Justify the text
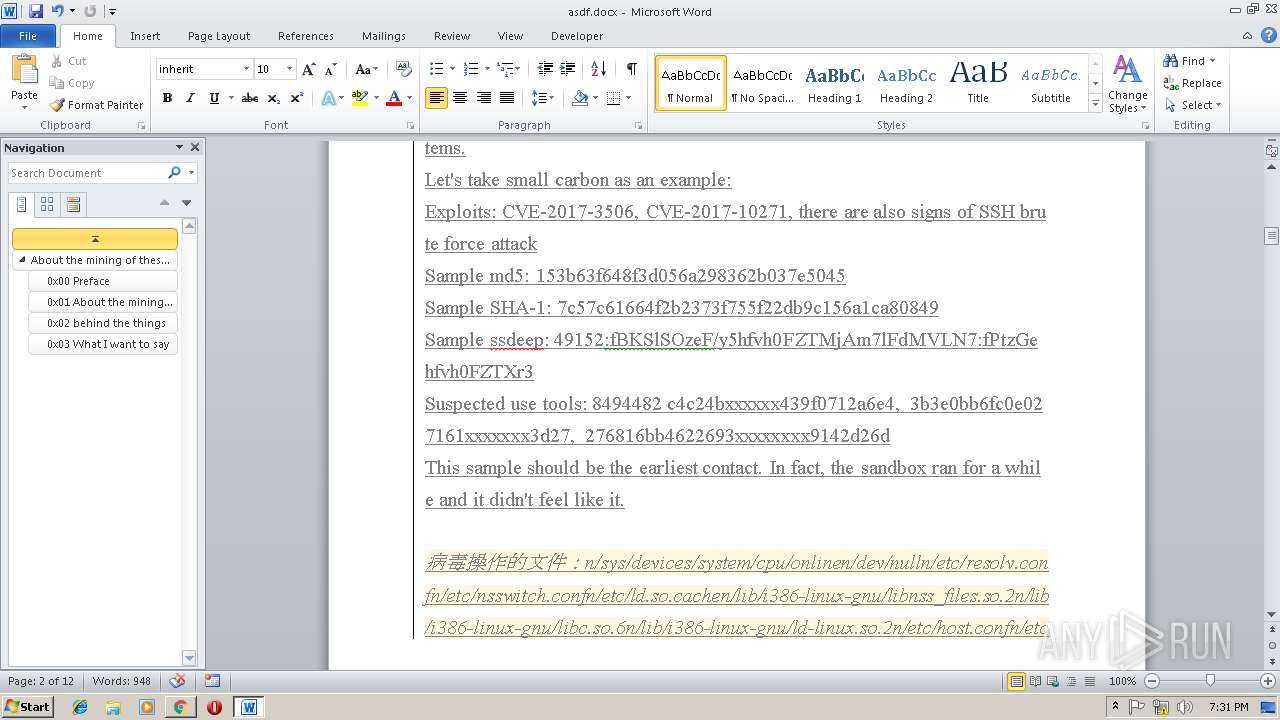This screenshot has height=720, width=1280. (507, 98)
